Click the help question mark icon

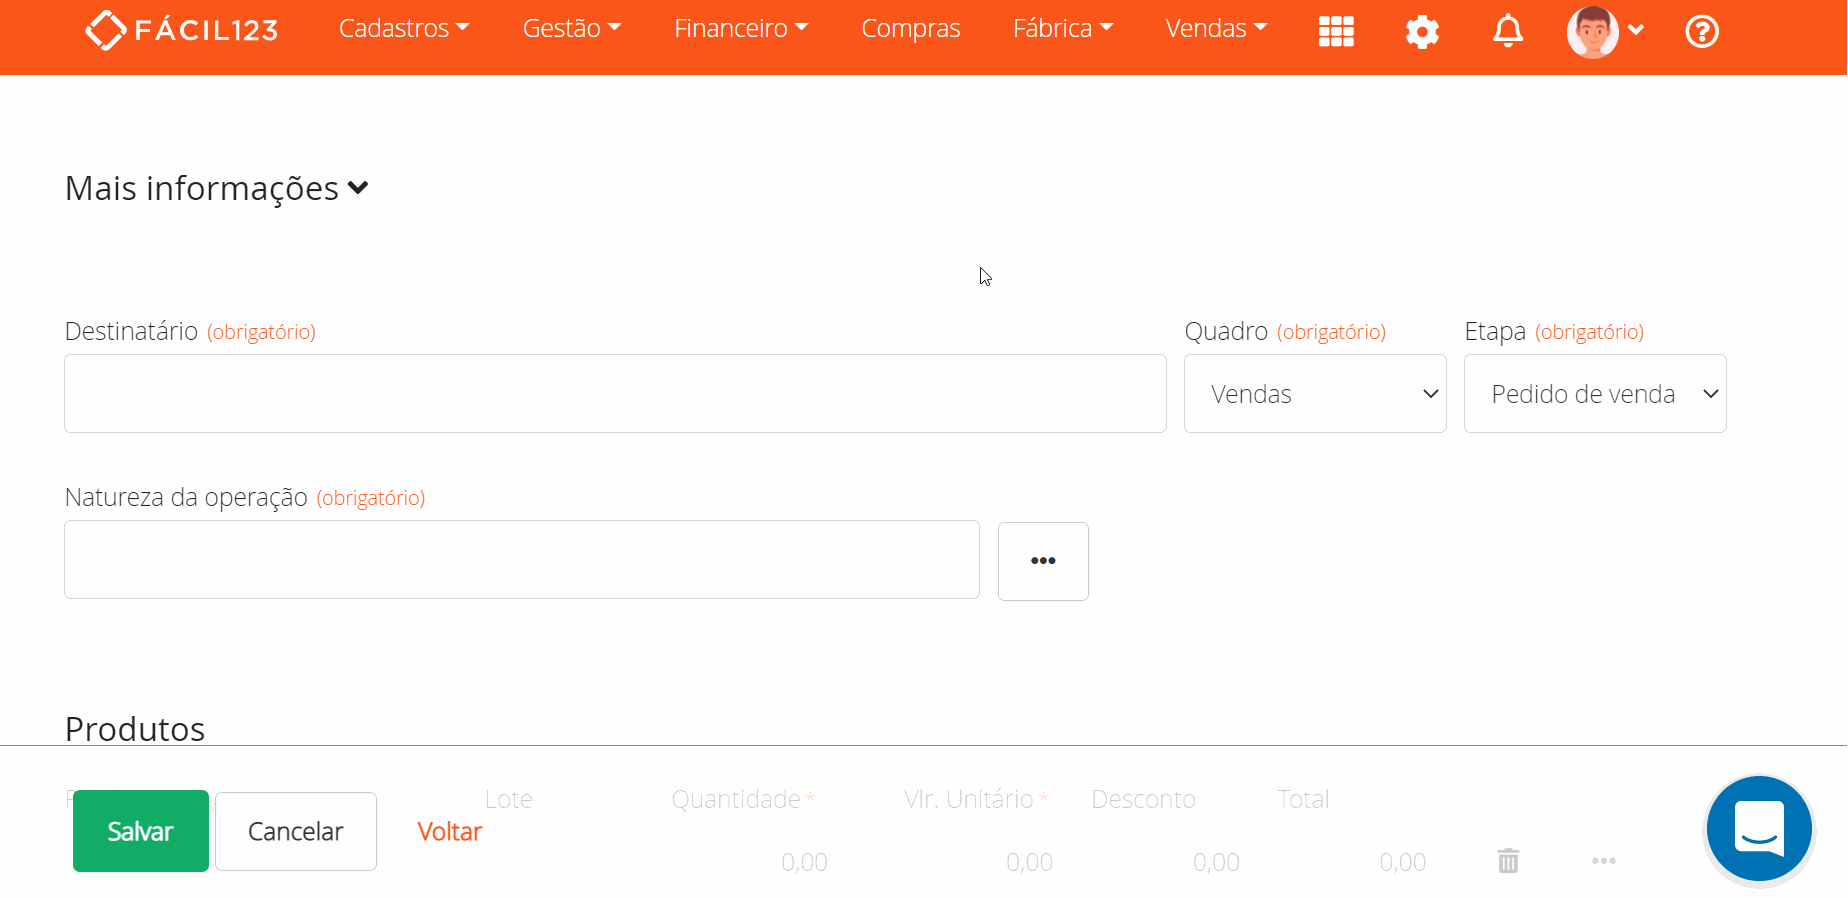tap(1701, 32)
